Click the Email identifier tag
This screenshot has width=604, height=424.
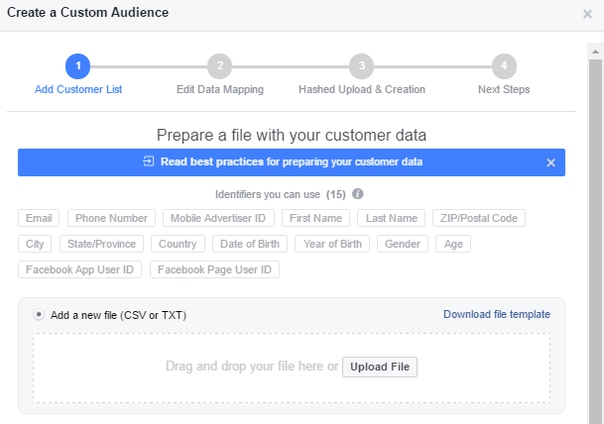point(39,218)
